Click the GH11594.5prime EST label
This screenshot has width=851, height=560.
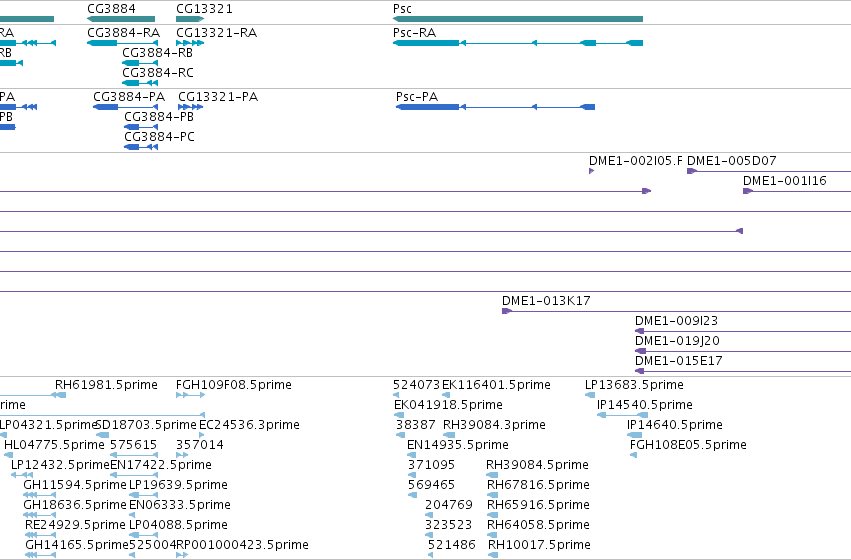(x=75, y=485)
